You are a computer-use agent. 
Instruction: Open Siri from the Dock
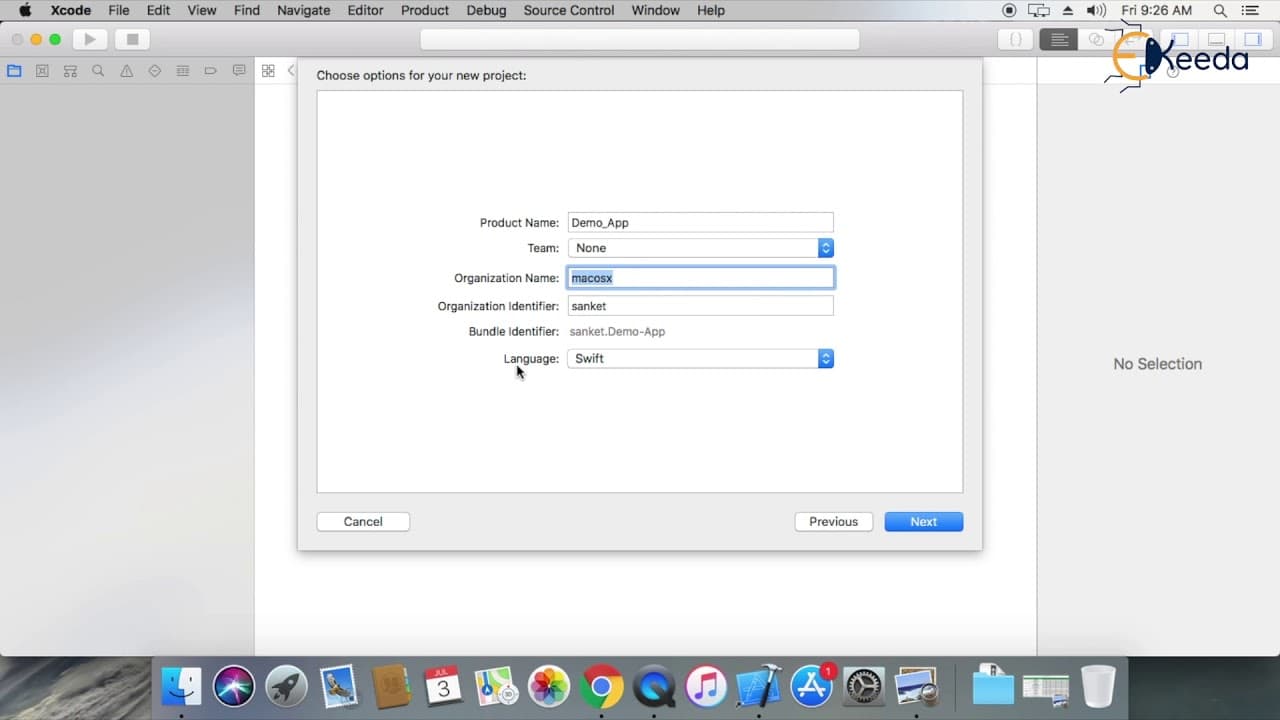click(x=234, y=686)
